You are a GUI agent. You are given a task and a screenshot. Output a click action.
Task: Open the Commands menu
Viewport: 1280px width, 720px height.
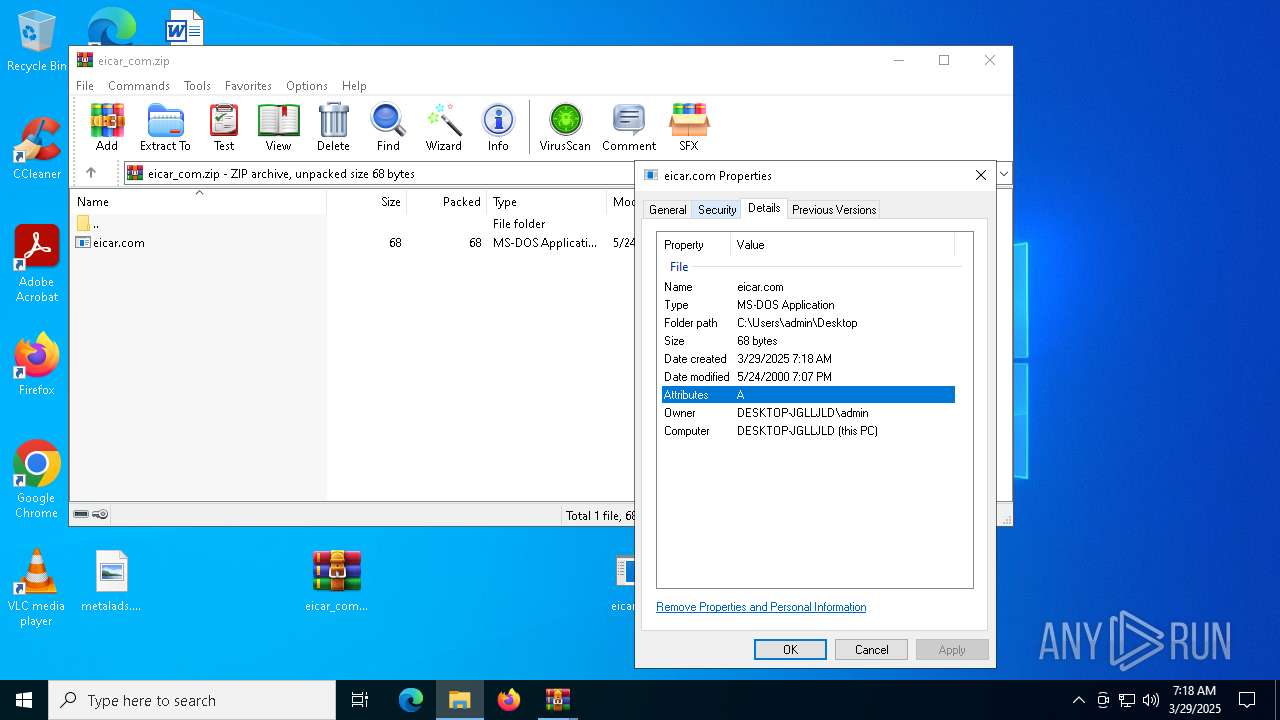(139, 86)
